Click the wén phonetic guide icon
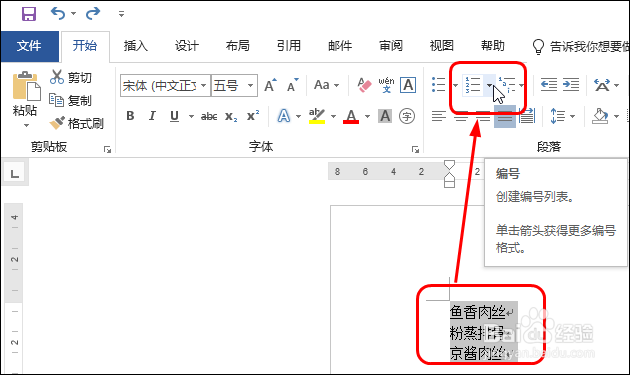630x375 pixels. tap(387, 85)
